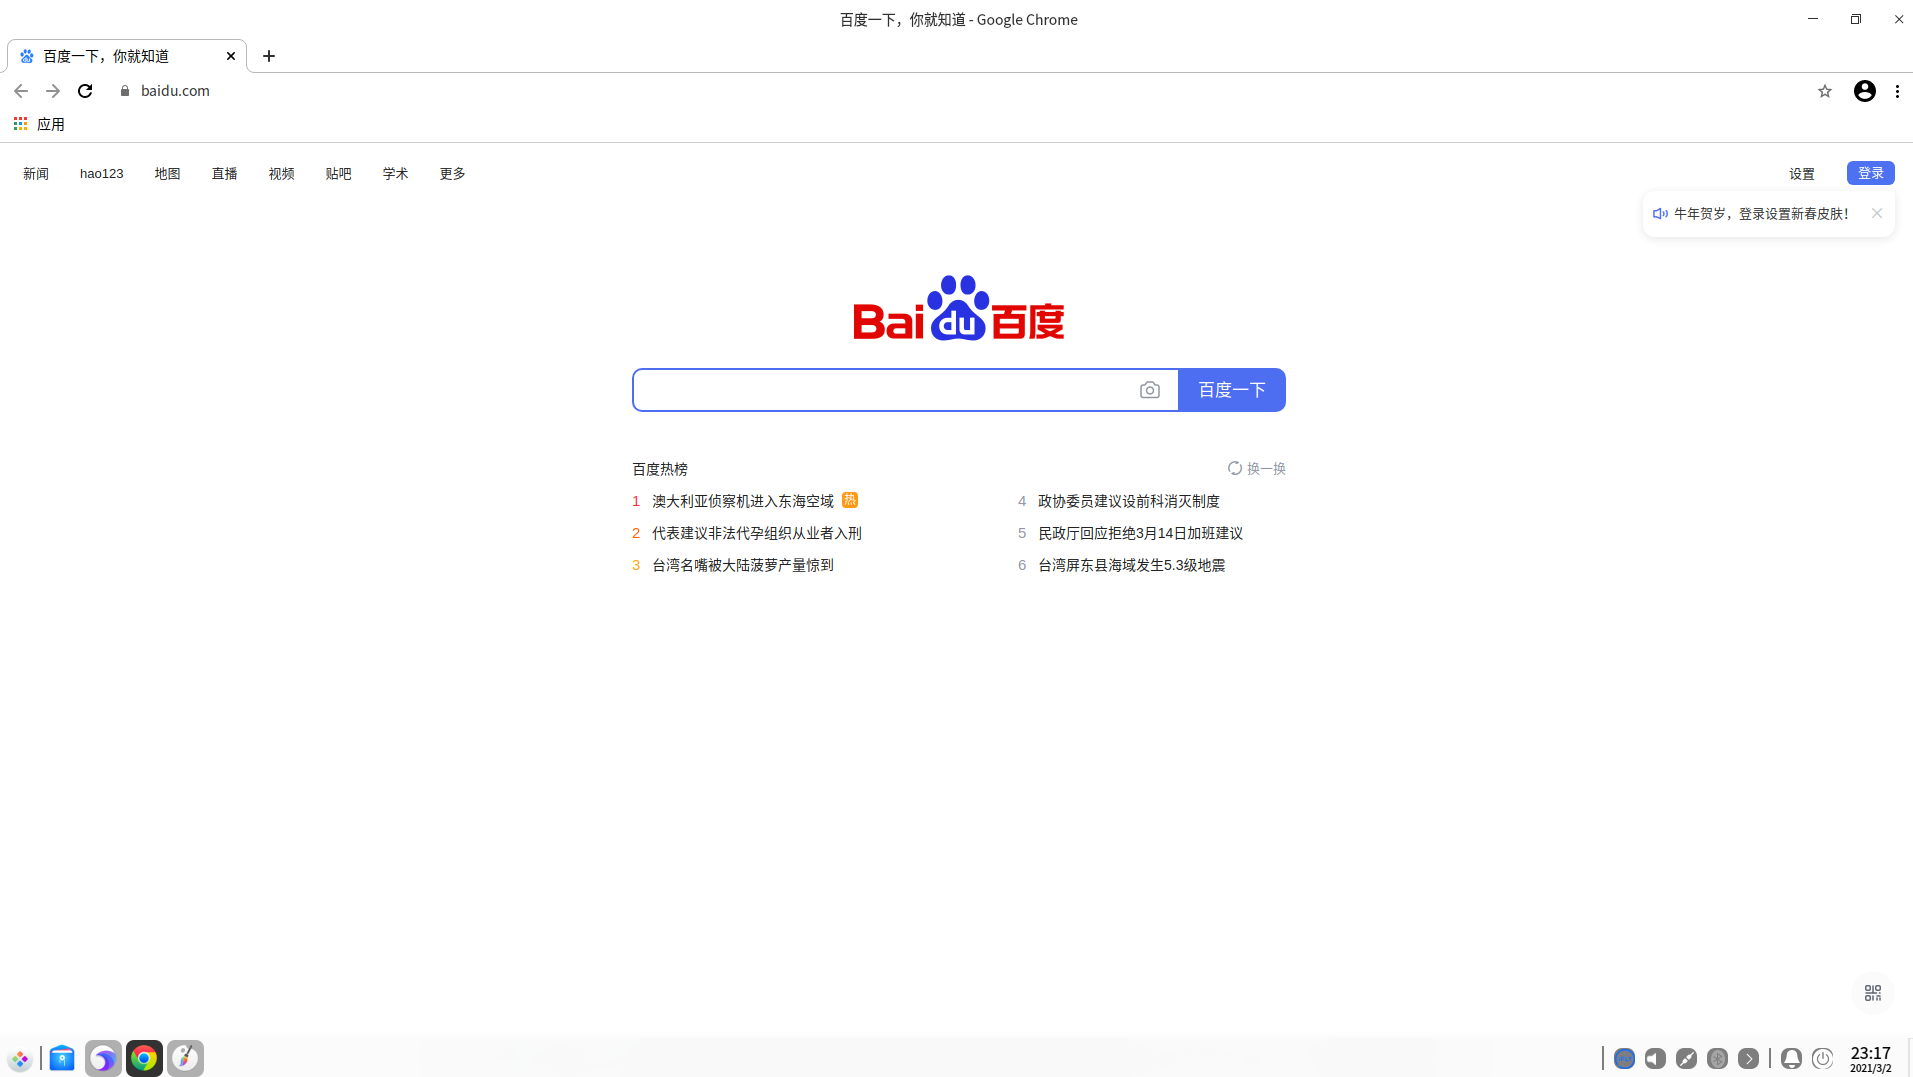
Task: Click the 牛年贺岁 login skin message
Action: pyautogui.click(x=1762, y=214)
